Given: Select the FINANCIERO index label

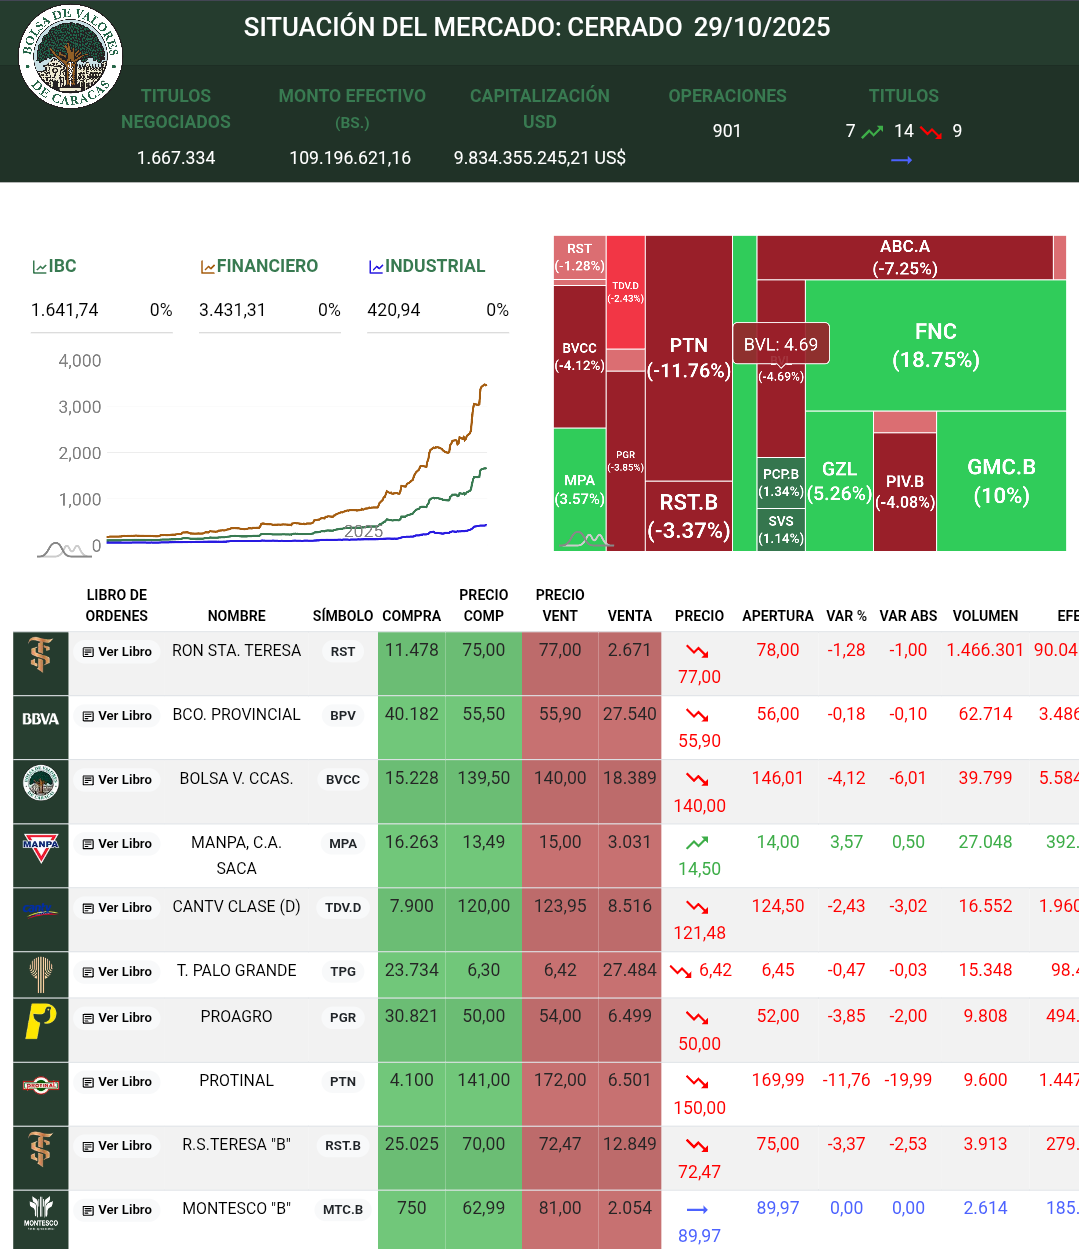Looking at the screenshot, I should [x=267, y=266].
